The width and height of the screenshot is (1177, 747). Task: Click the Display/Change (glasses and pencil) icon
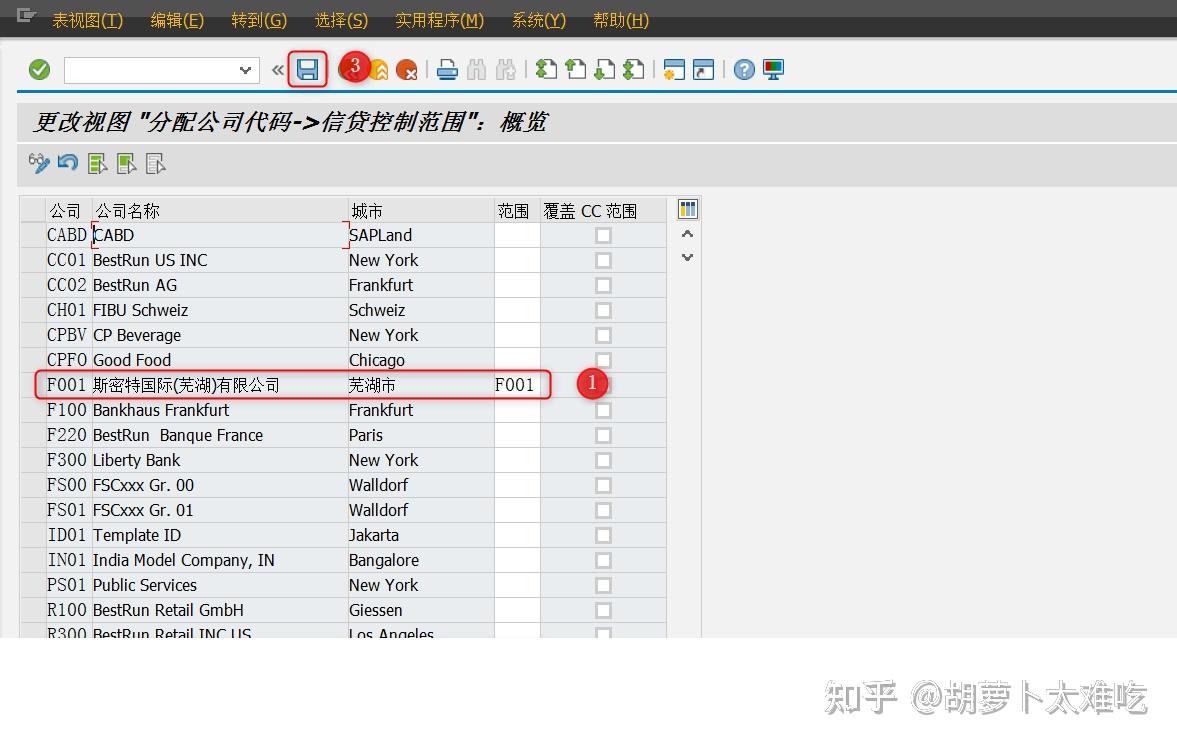pyautogui.click(x=38, y=163)
